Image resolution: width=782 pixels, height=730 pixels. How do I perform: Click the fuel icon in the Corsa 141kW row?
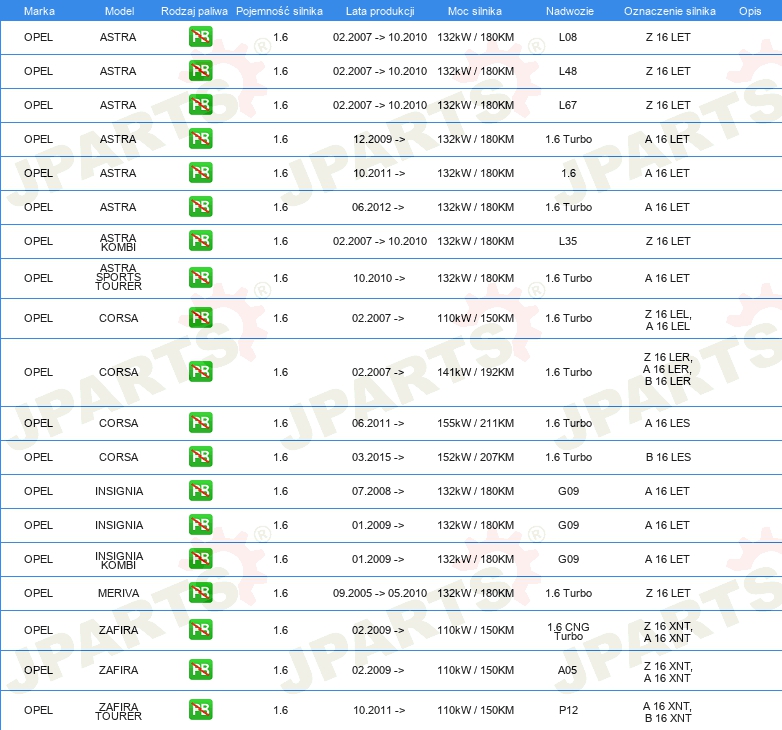[200, 372]
